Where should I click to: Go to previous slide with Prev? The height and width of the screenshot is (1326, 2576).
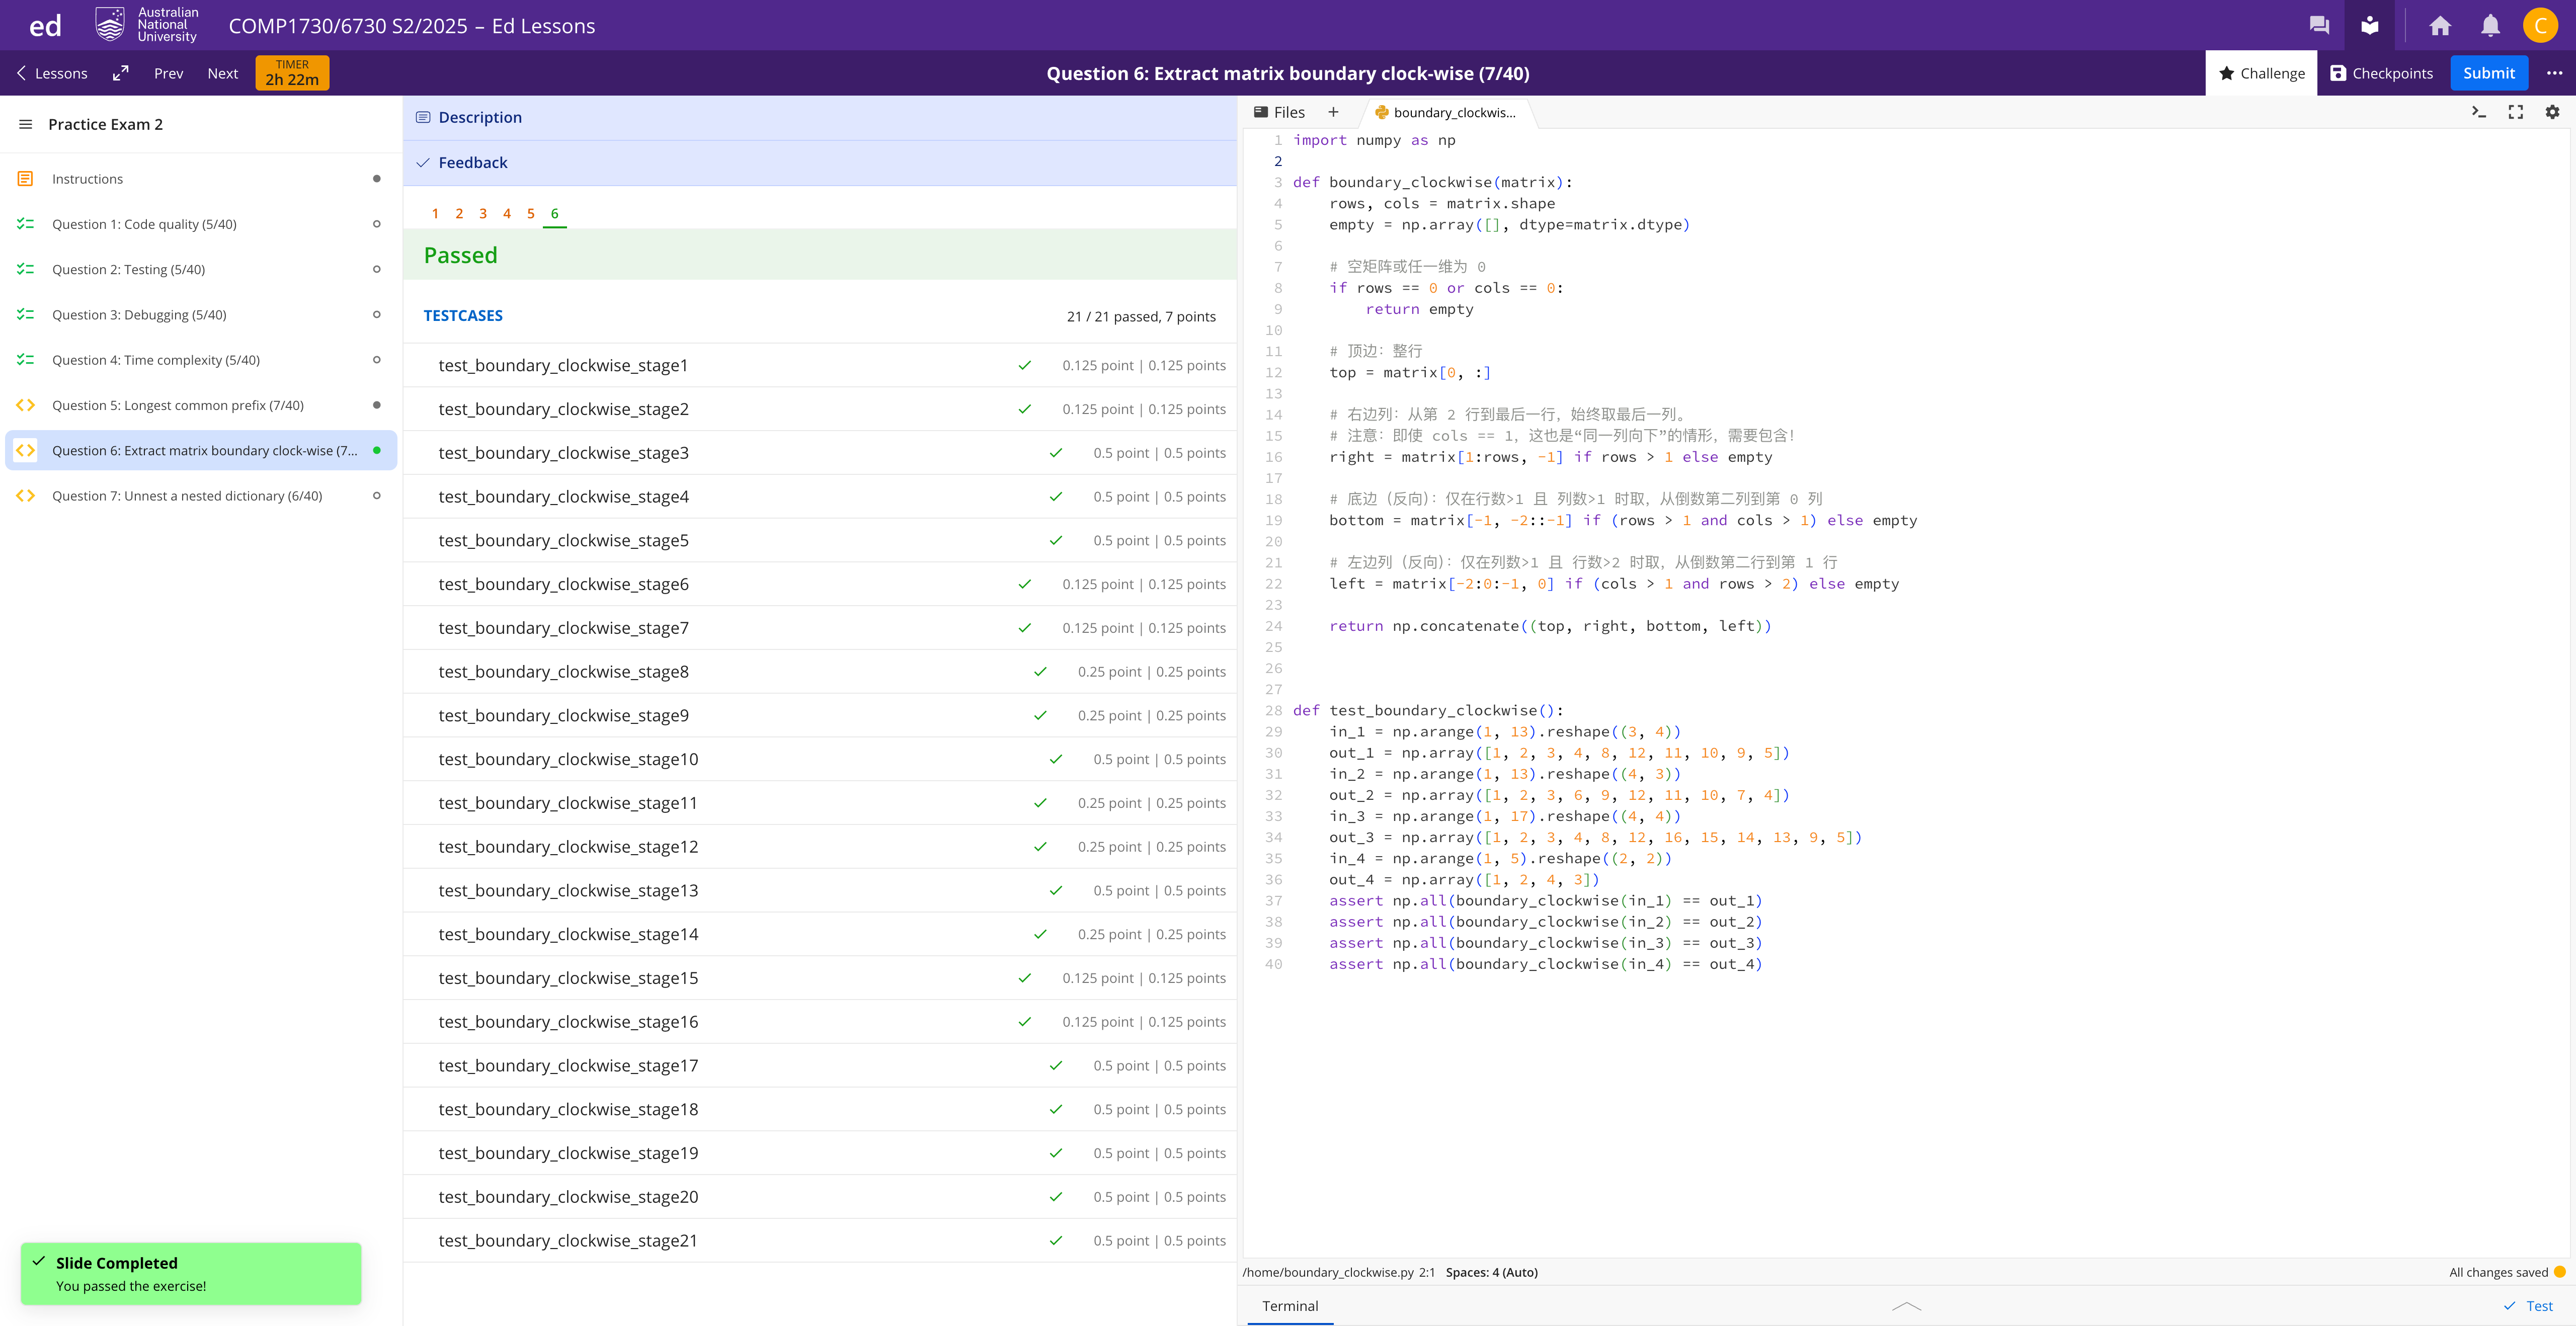pyautogui.click(x=168, y=73)
